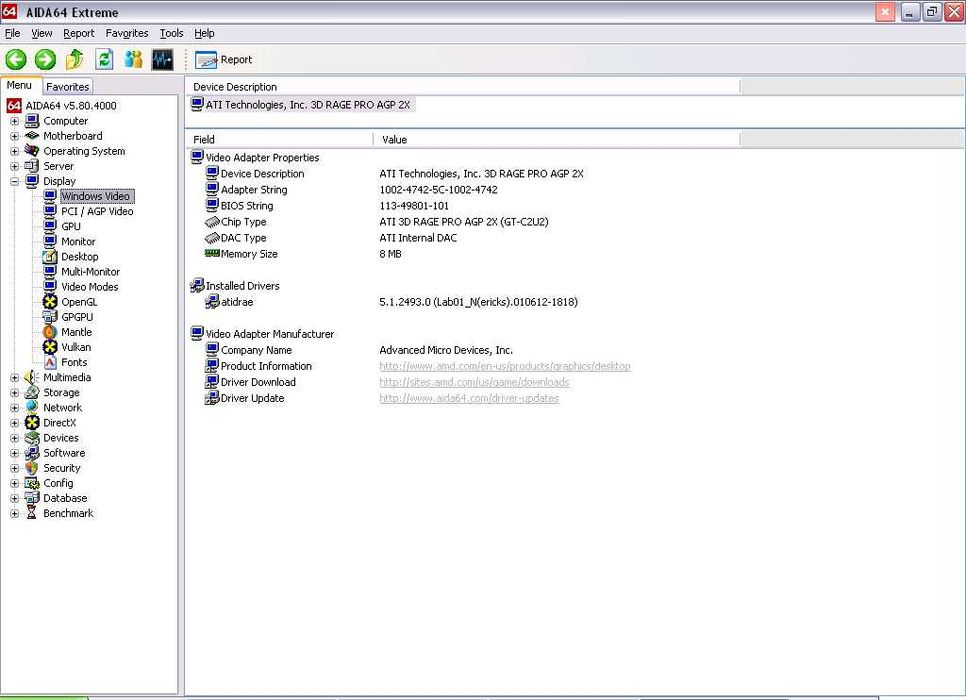Click the Video Modes tree item icon
This screenshot has height=700, width=966.
point(50,287)
